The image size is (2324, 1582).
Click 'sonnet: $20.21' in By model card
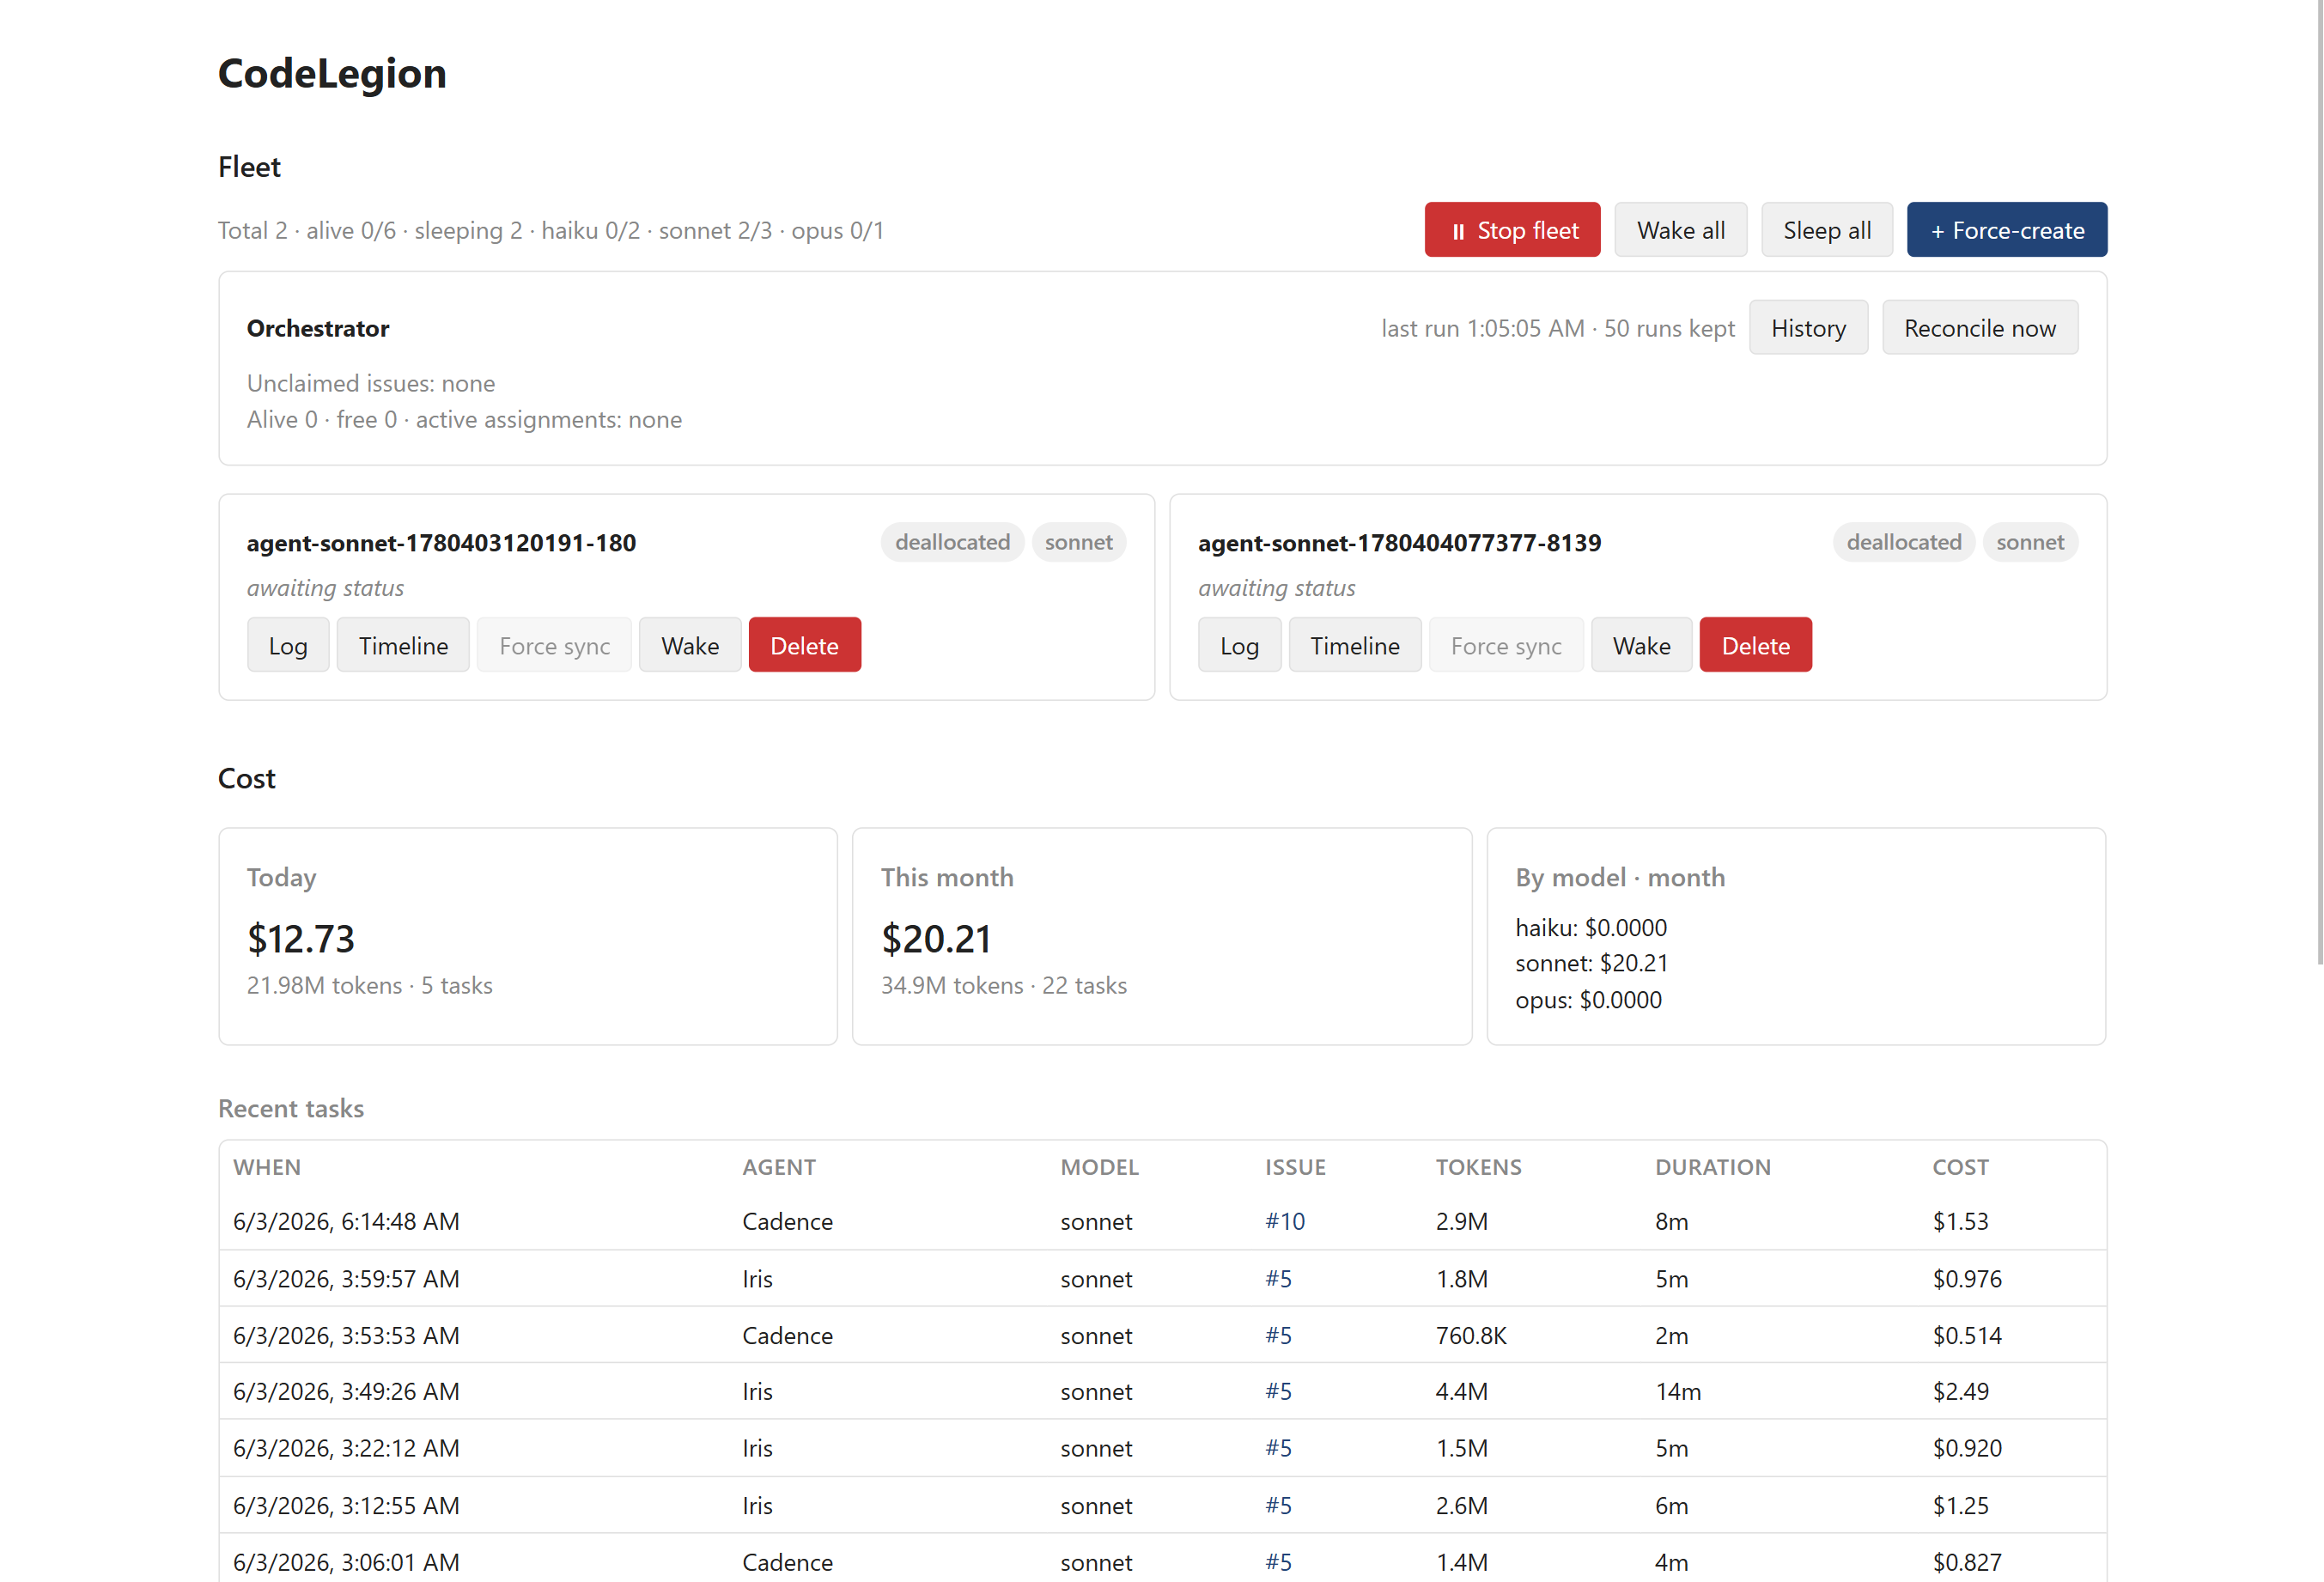point(1592,963)
